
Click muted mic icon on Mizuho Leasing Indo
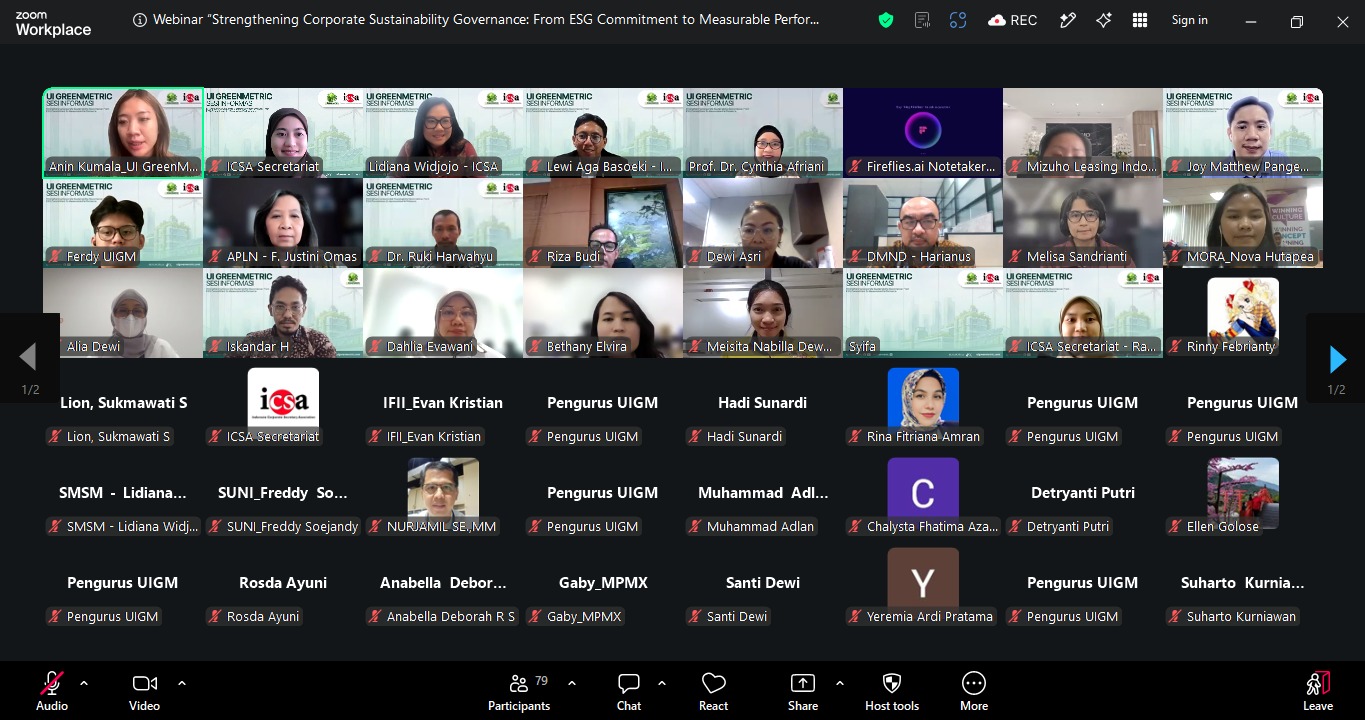1014,167
